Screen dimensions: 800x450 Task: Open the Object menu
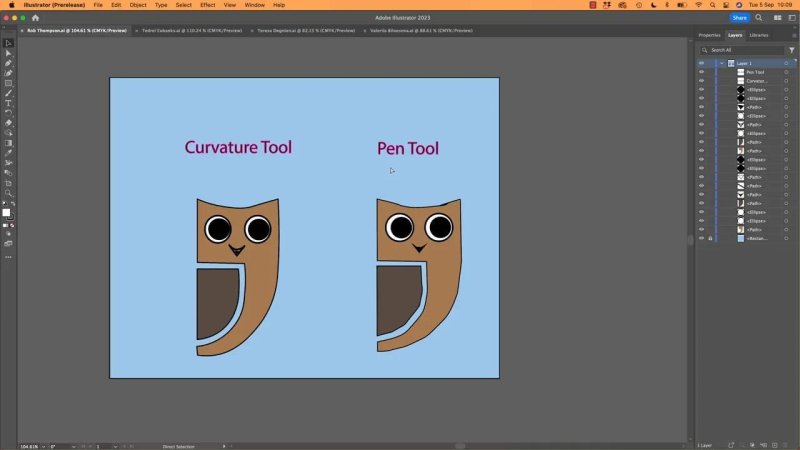tap(138, 5)
